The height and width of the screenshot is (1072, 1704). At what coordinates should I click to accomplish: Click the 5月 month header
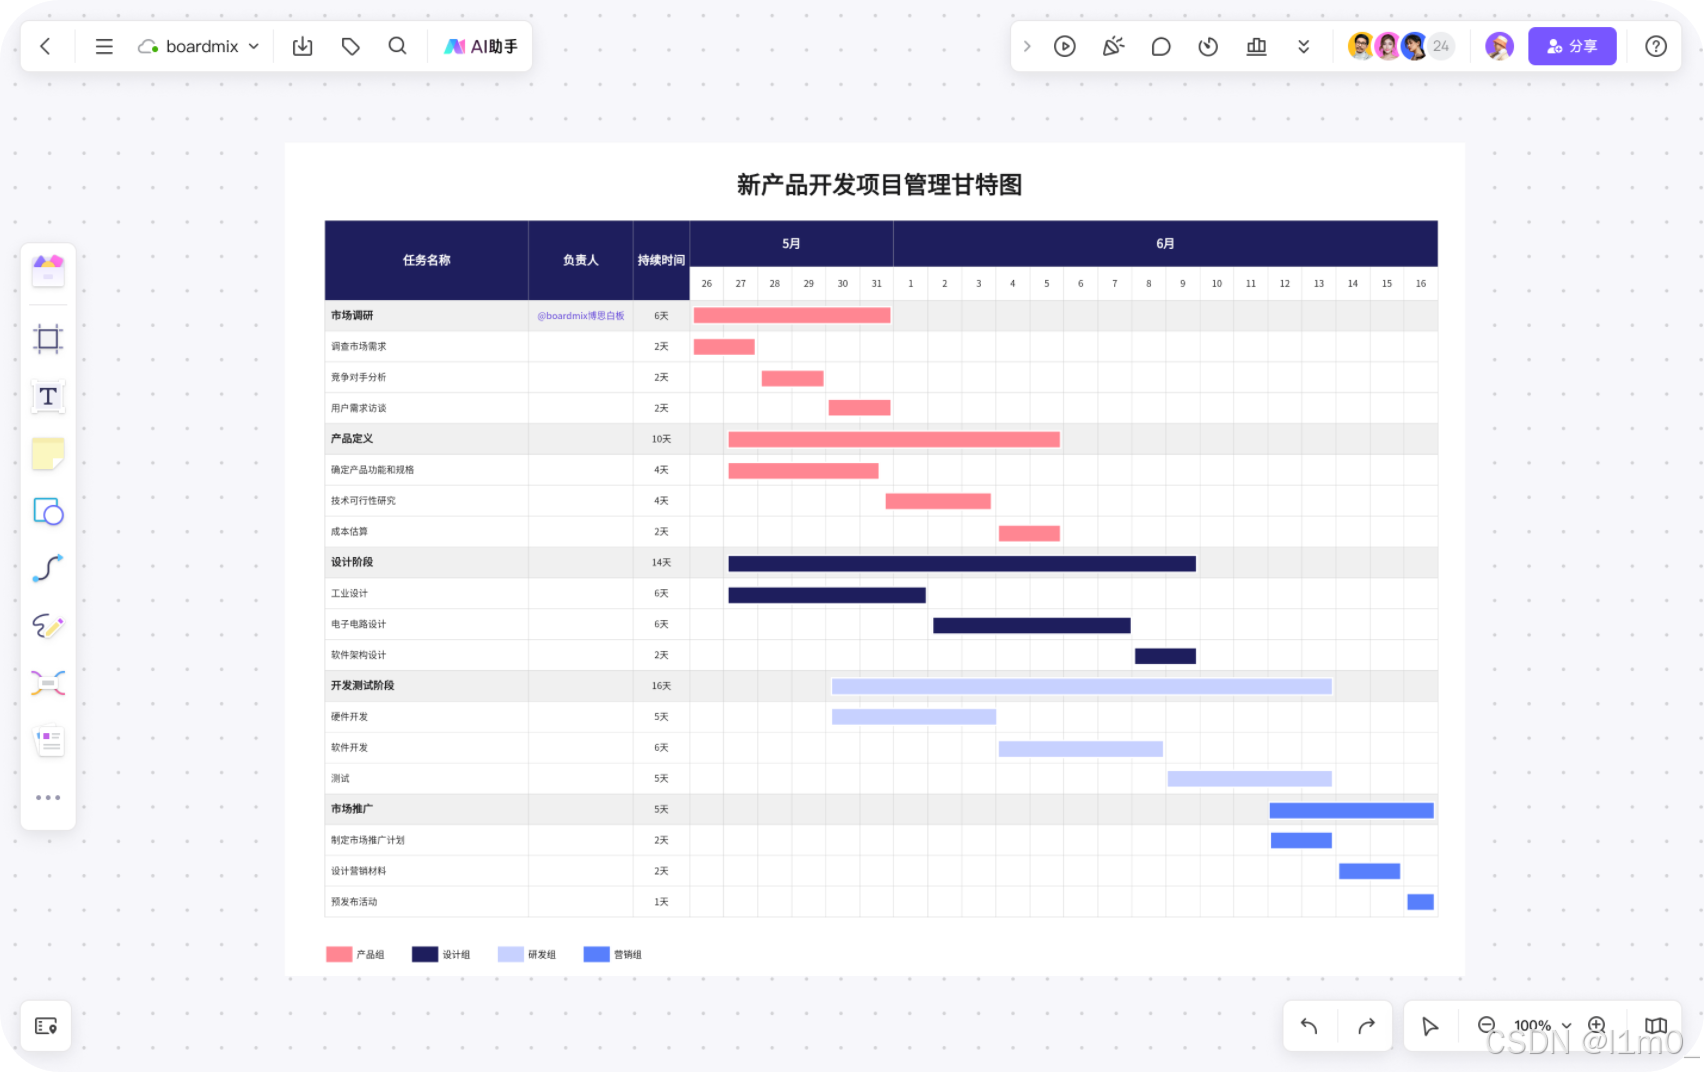click(x=791, y=244)
